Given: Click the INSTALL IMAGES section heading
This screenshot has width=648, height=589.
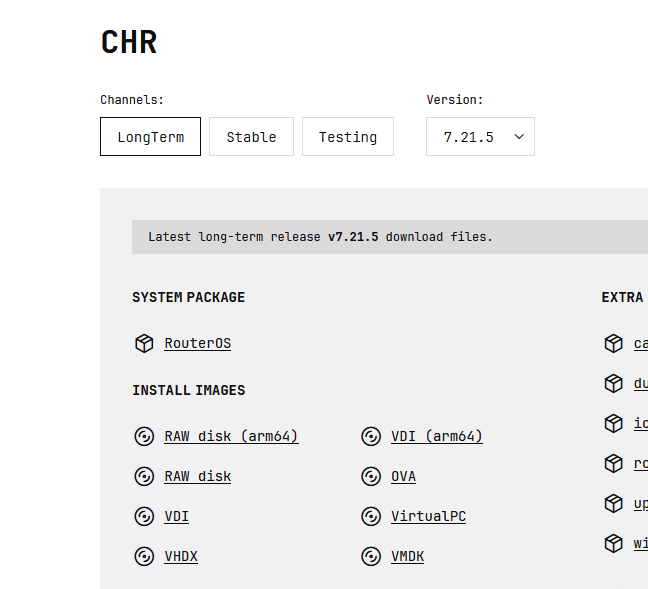Looking at the screenshot, I should click(x=188, y=390).
